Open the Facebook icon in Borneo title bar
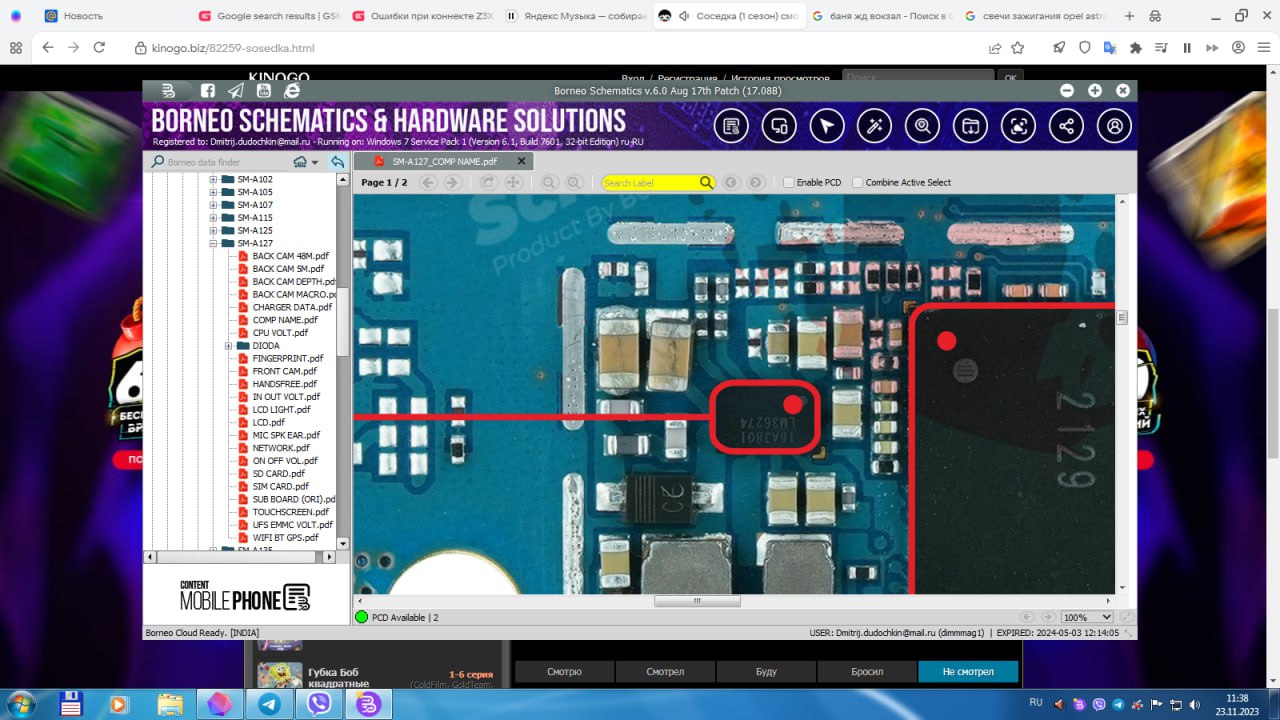The width and height of the screenshot is (1280, 720). point(207,90)
